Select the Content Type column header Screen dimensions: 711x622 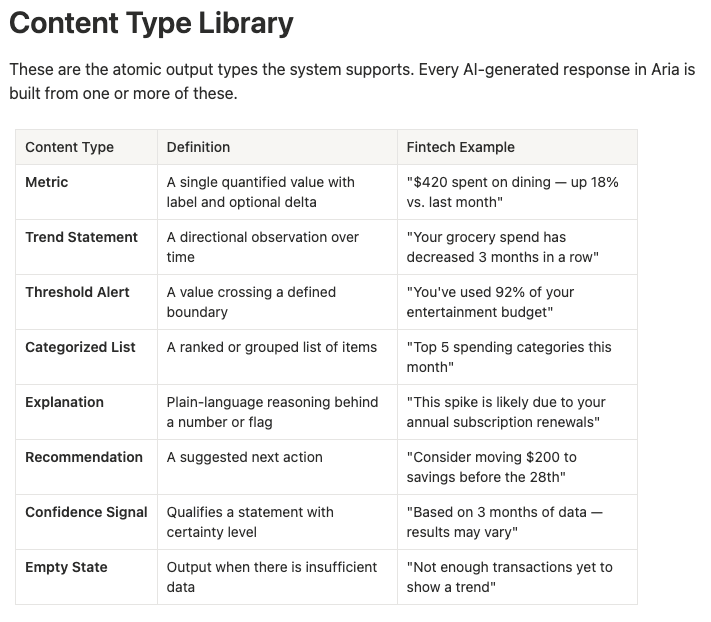click(x=87, y=147)
